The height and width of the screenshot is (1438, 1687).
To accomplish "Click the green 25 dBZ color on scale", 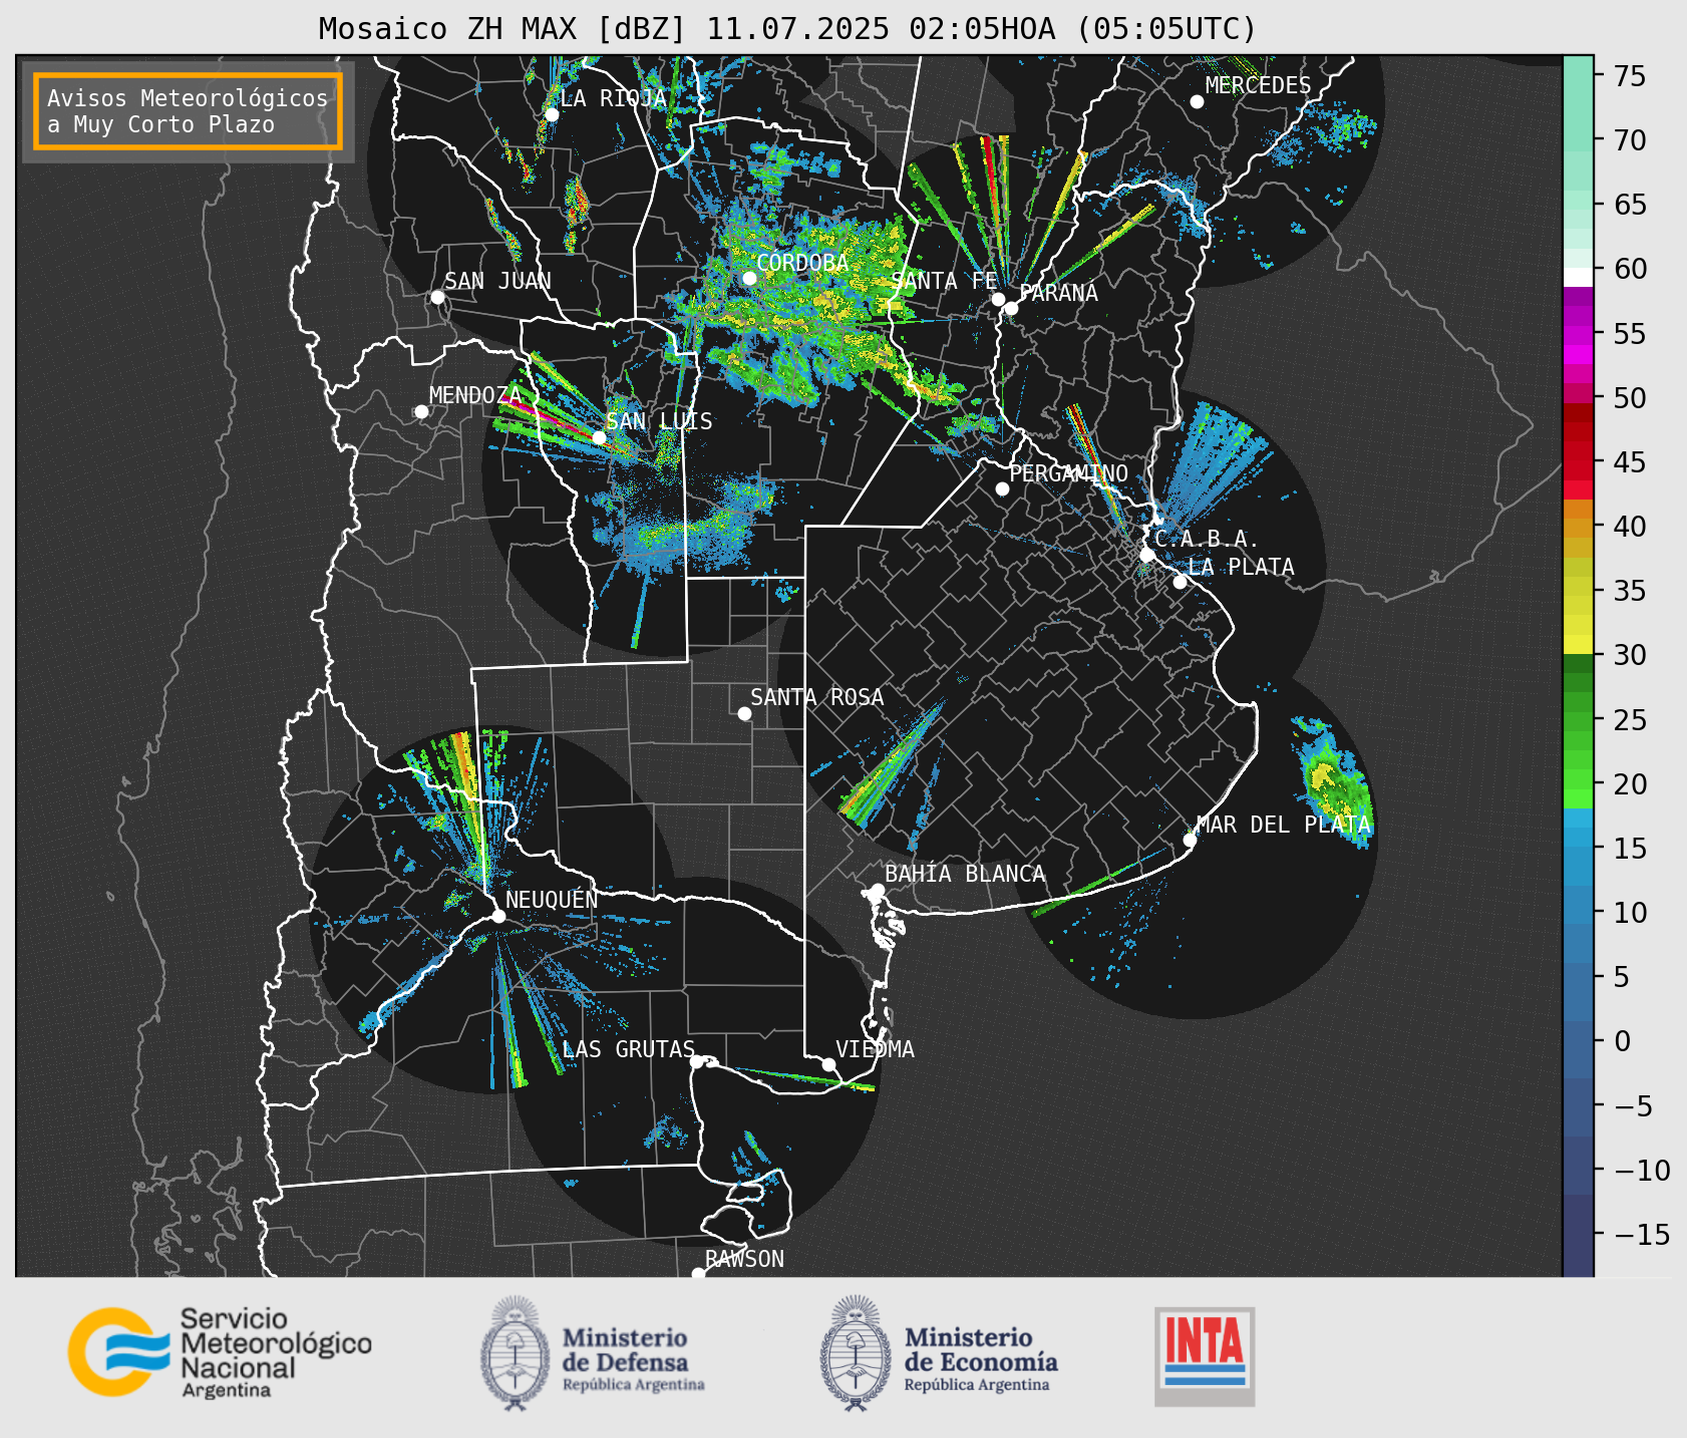I will point(1578,722).
